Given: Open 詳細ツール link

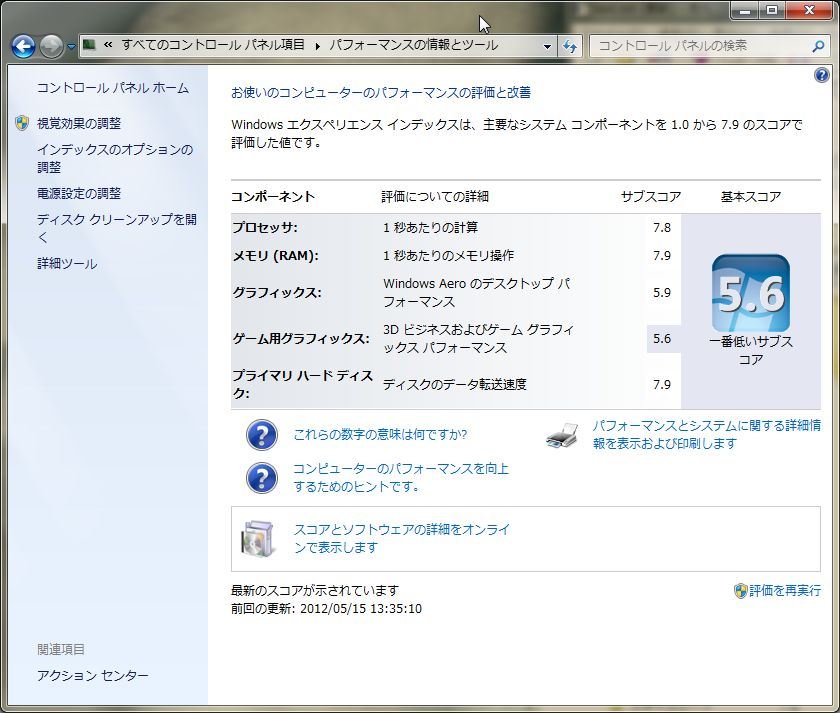Looking at the screenshot, I should (x=67, y=264).
